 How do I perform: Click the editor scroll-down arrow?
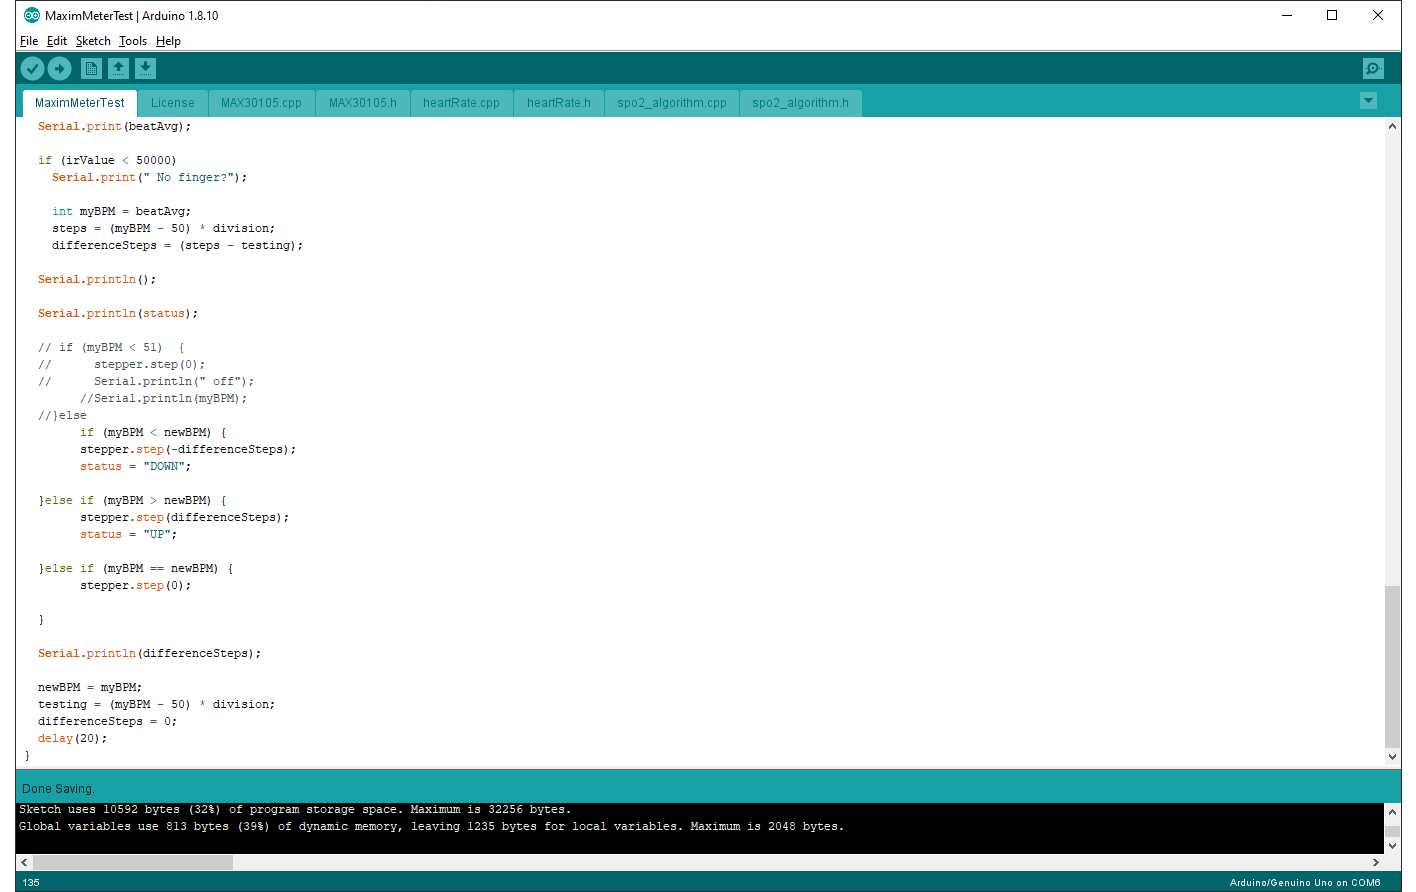point(1392,757)
